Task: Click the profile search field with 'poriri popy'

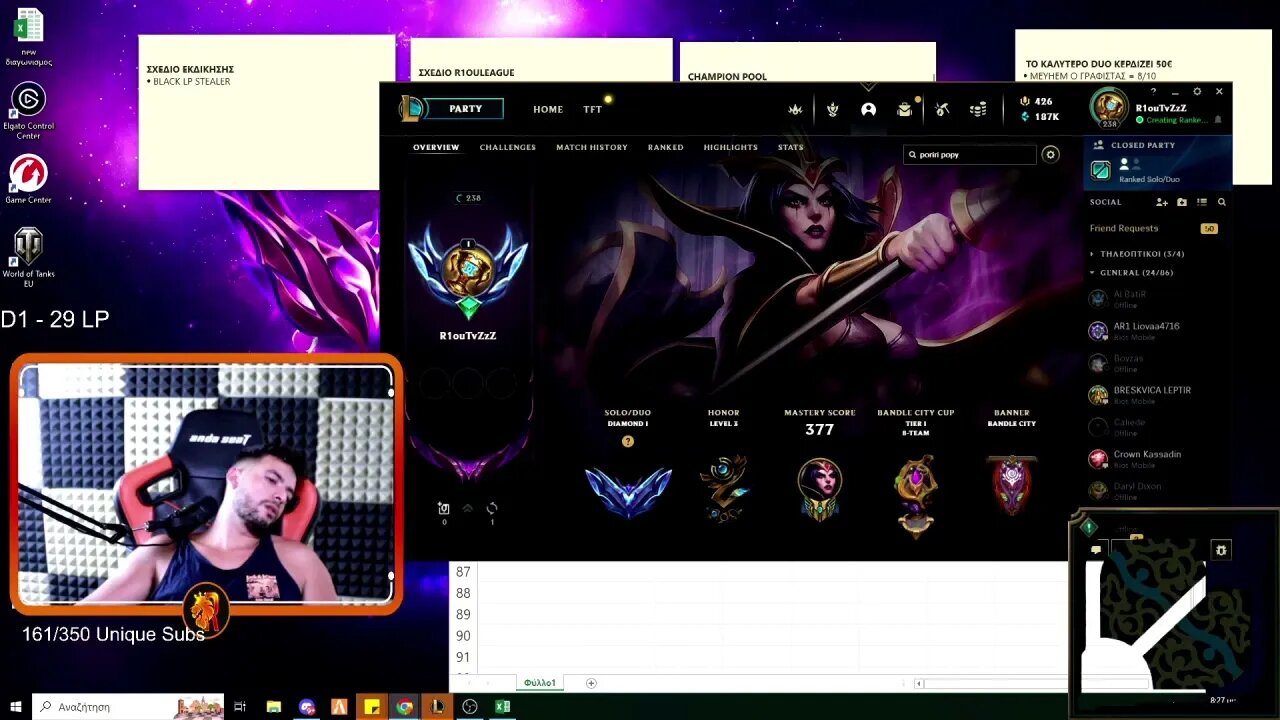Action: pyautogui.click(x=969, y=155)
